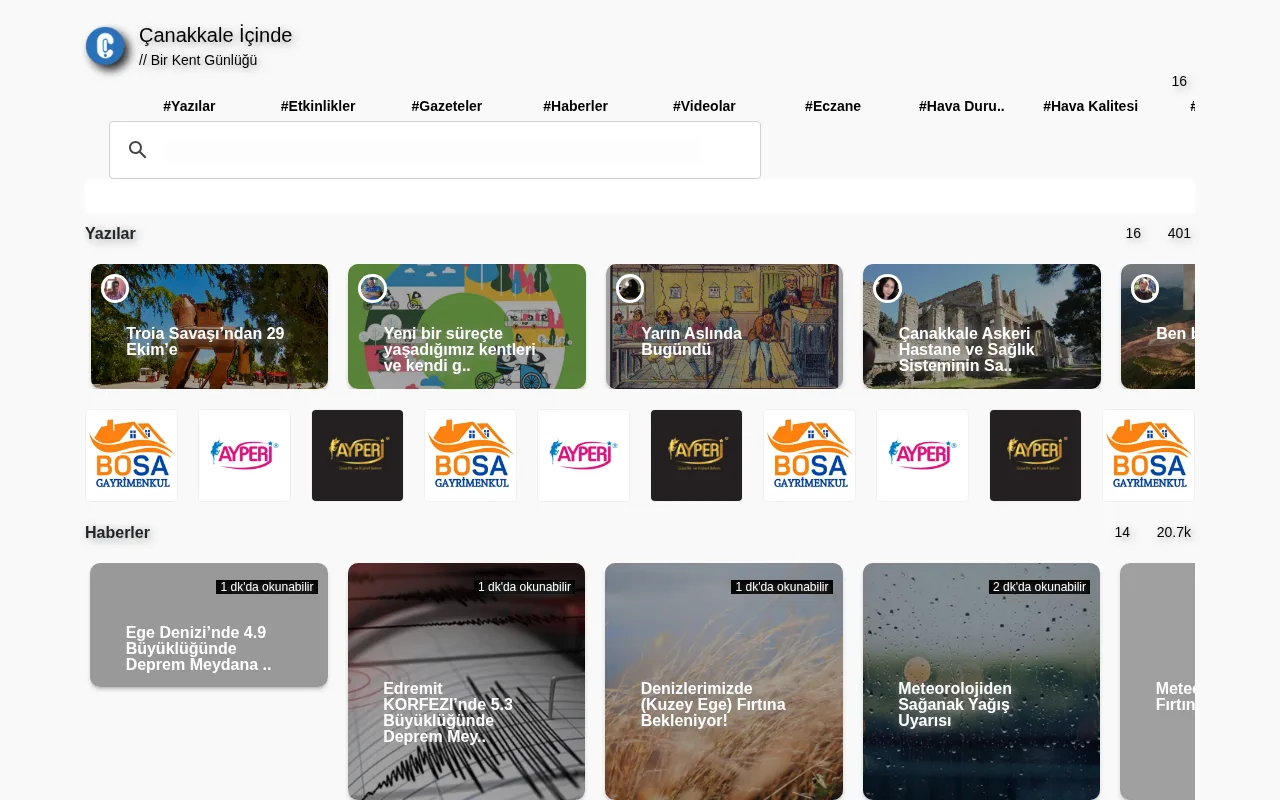Open the #Etkinlikler navigation item
This screenshot has width=1280, height=800.
(x=318, y=106)
